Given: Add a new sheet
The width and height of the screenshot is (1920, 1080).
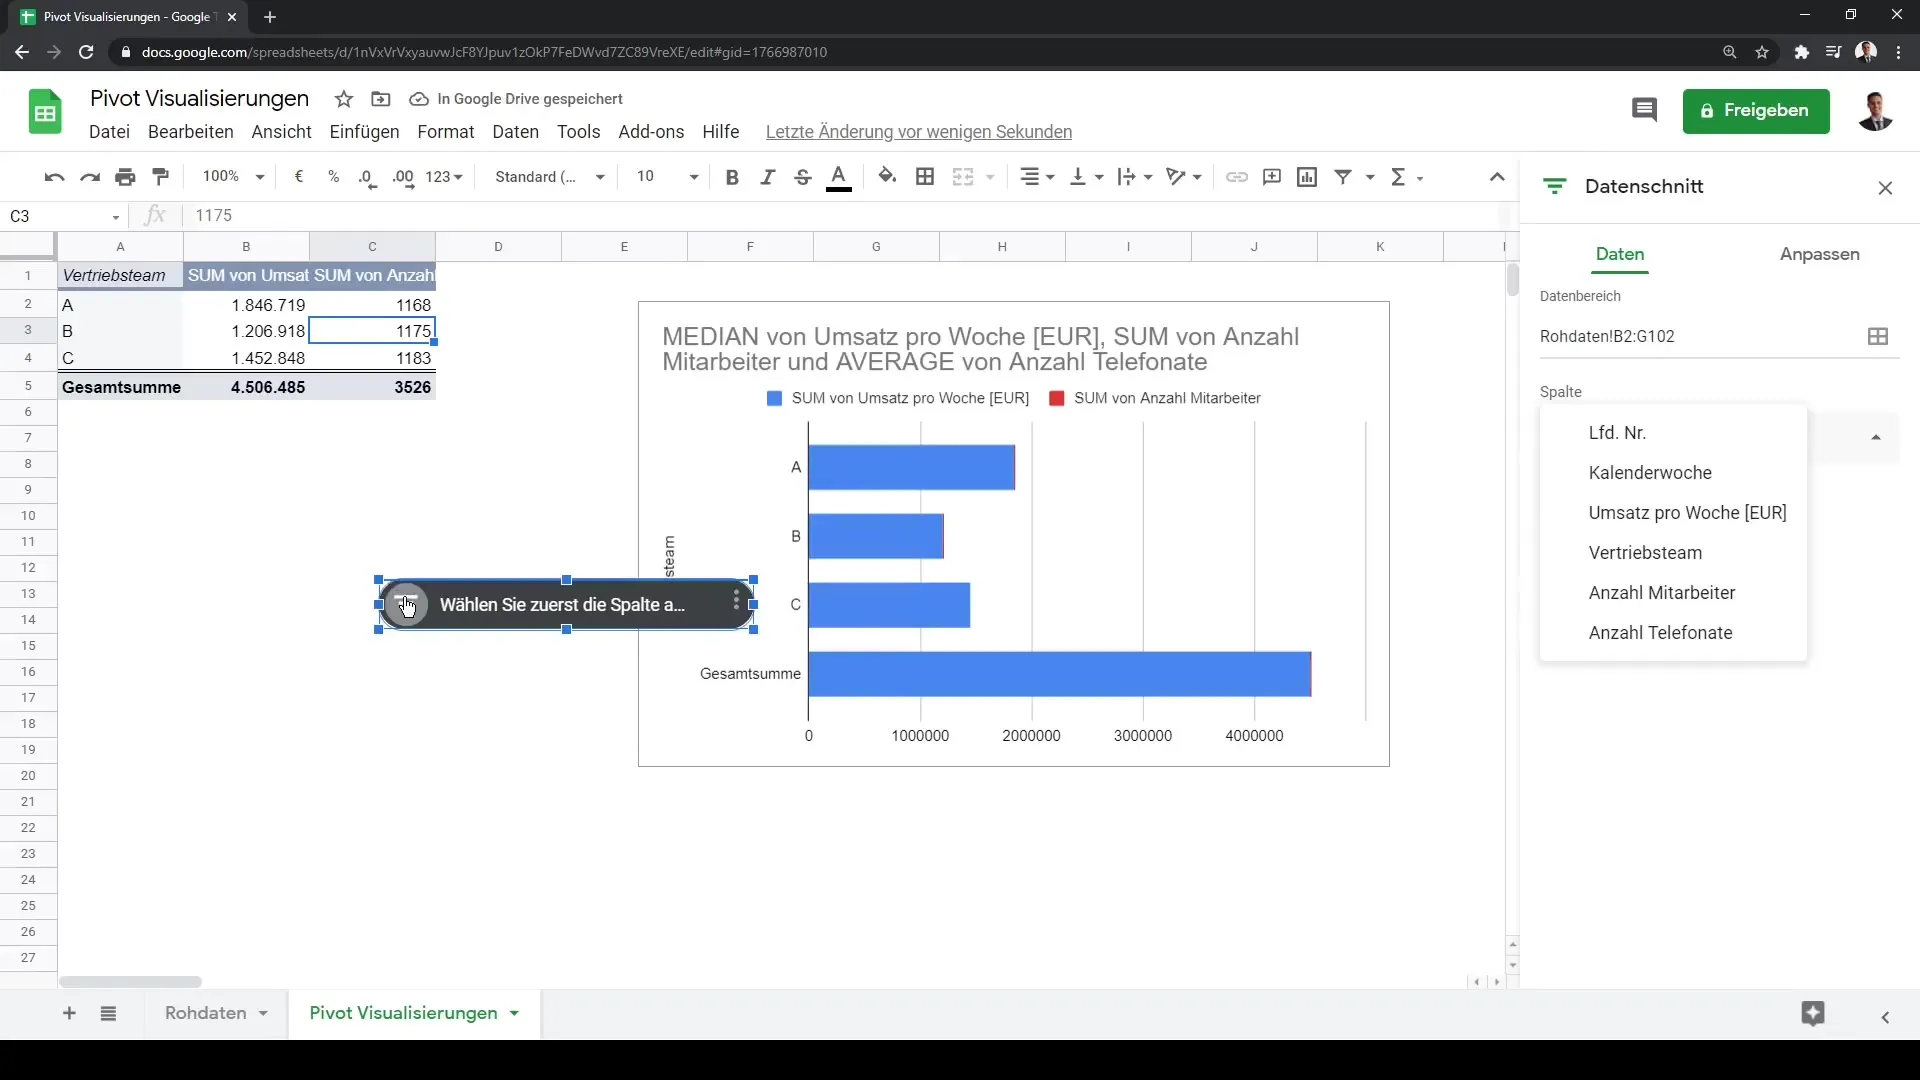Looking at the screenshot, I should 69,1014.
